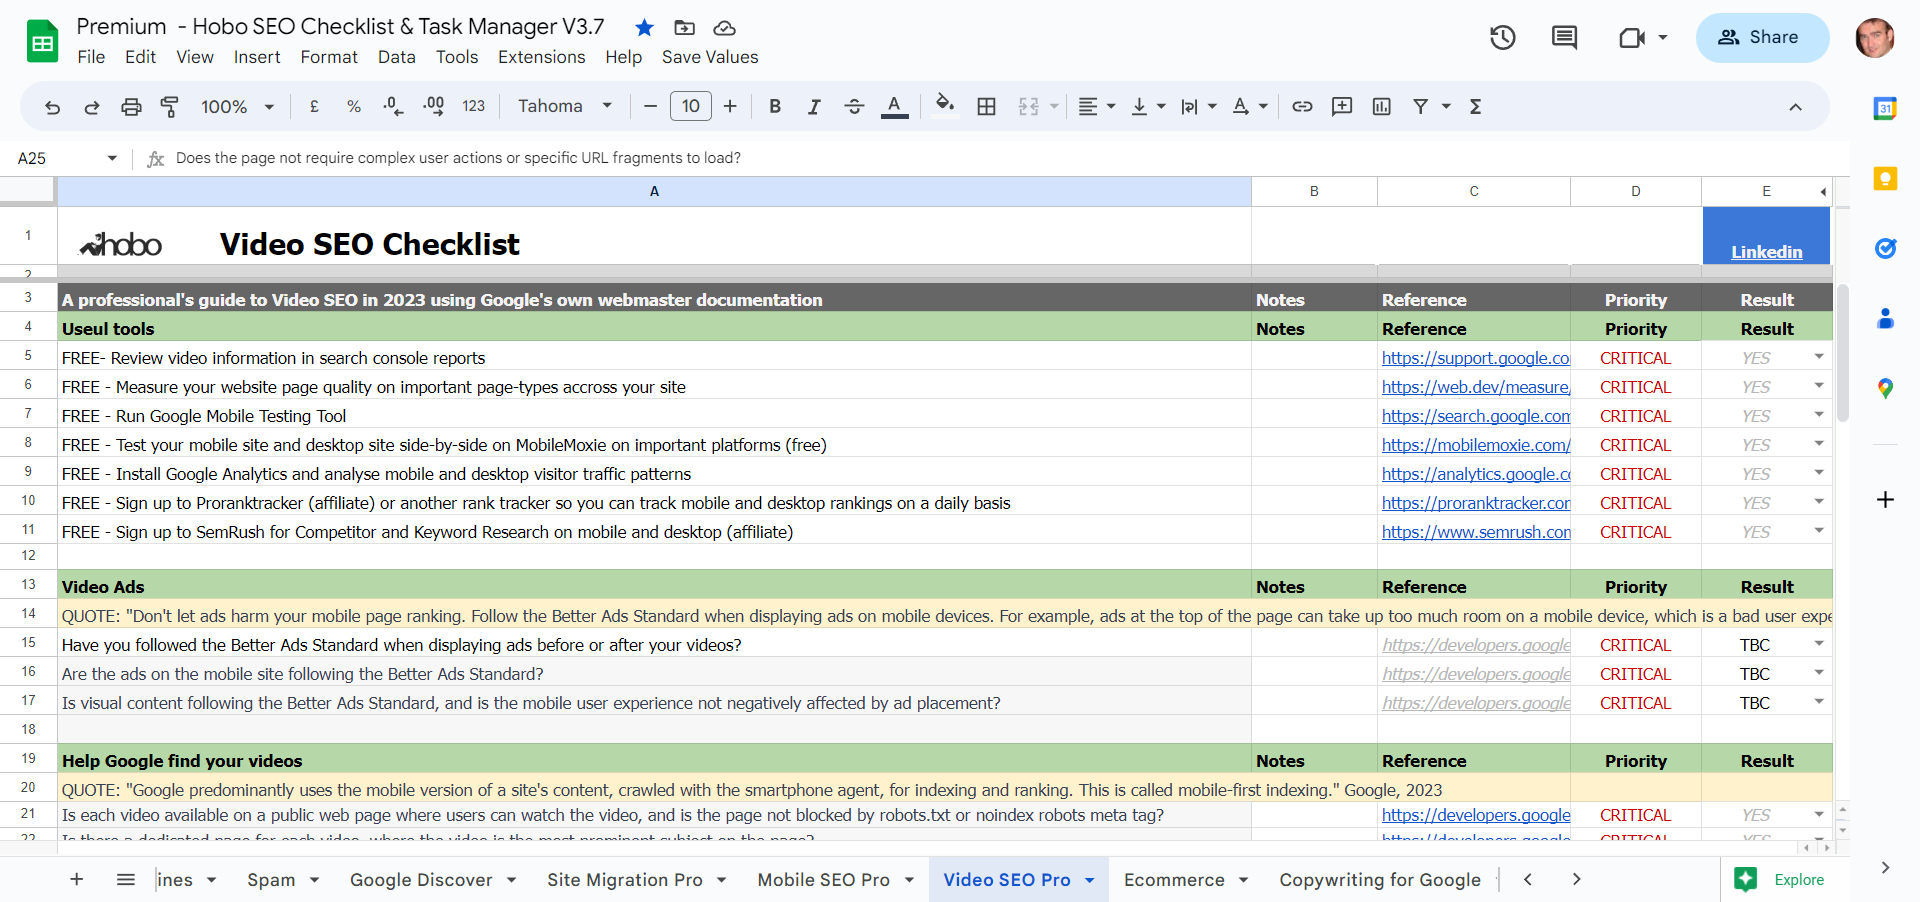The height and width of the screenshot is (902, 1920).
Task: Open version history clock icon
Action: tap(1502, 38)
